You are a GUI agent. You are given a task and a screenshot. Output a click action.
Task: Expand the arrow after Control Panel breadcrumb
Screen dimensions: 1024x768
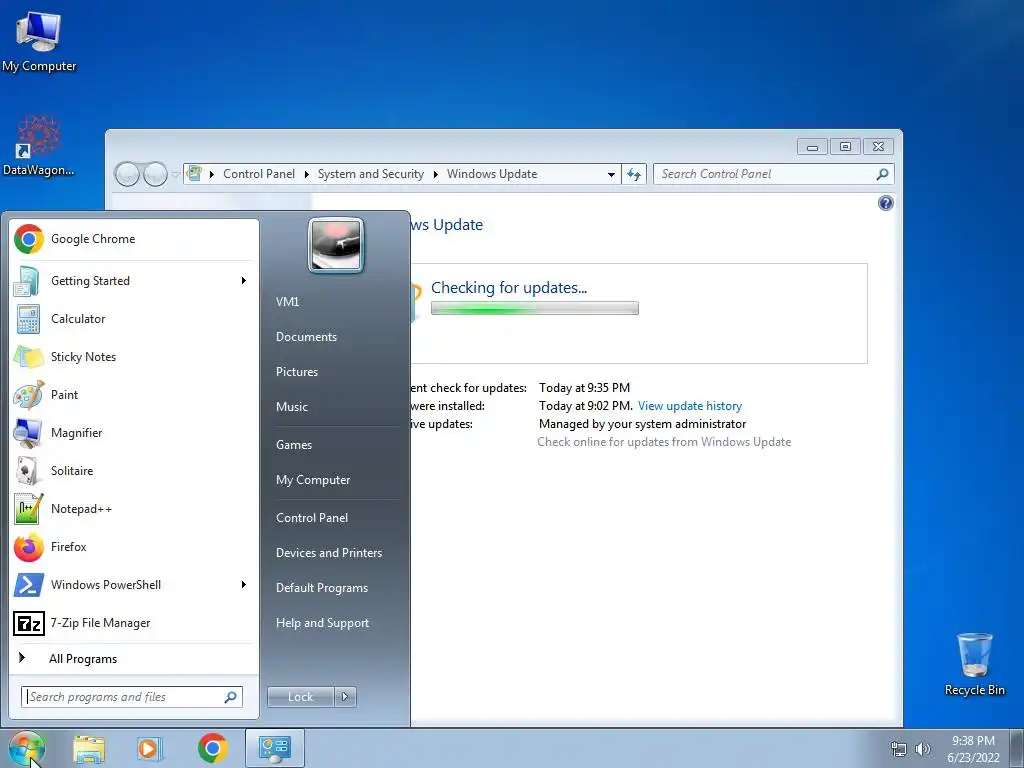click(x=306, y=174)
